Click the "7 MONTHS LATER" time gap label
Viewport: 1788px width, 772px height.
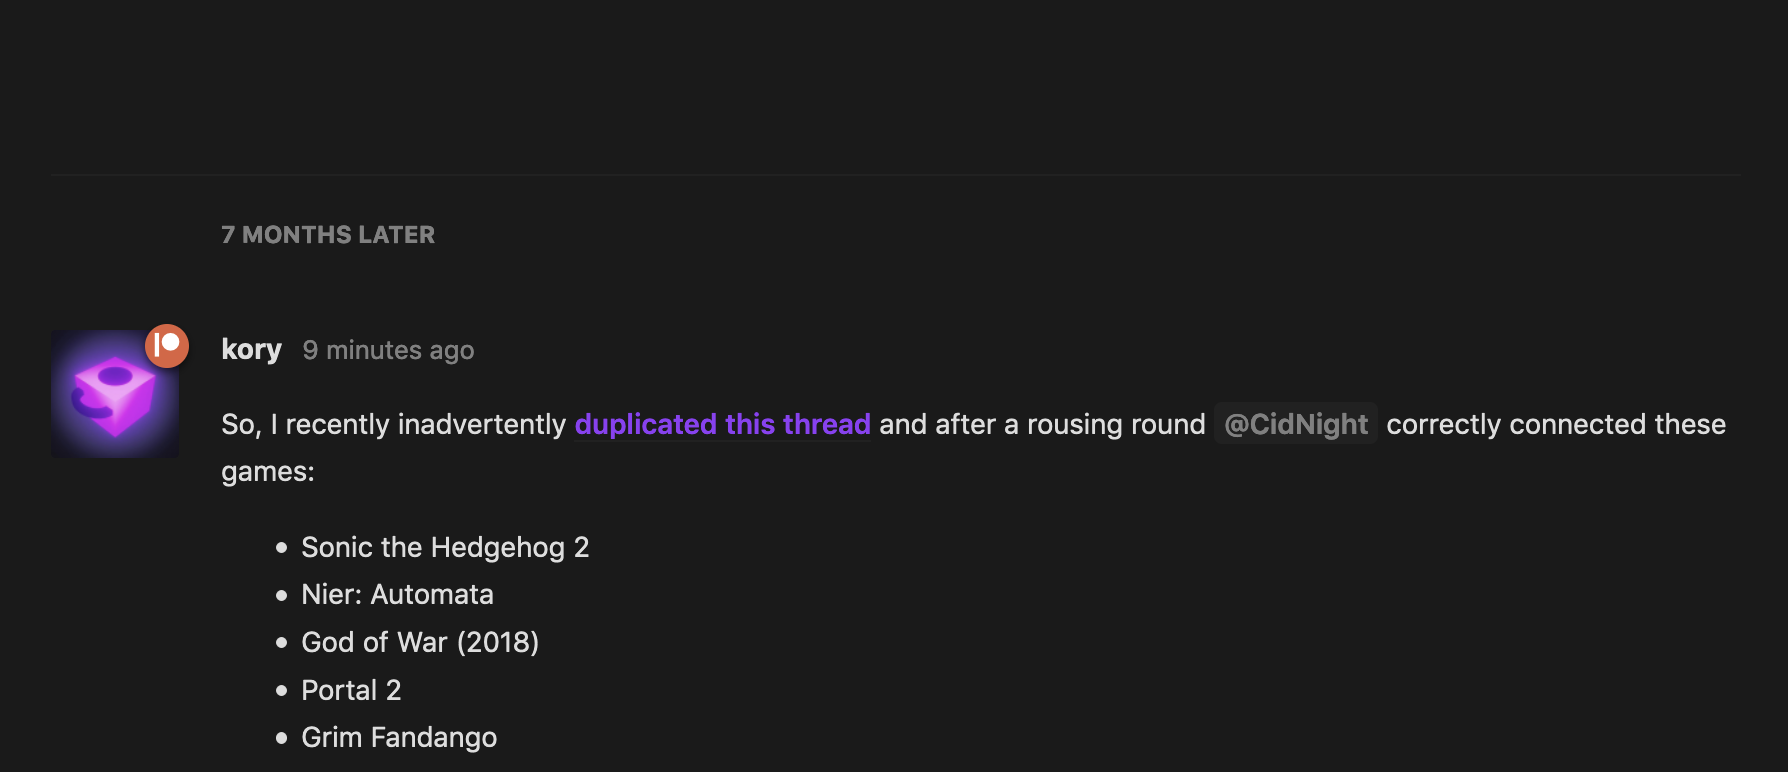coord(328,235)
